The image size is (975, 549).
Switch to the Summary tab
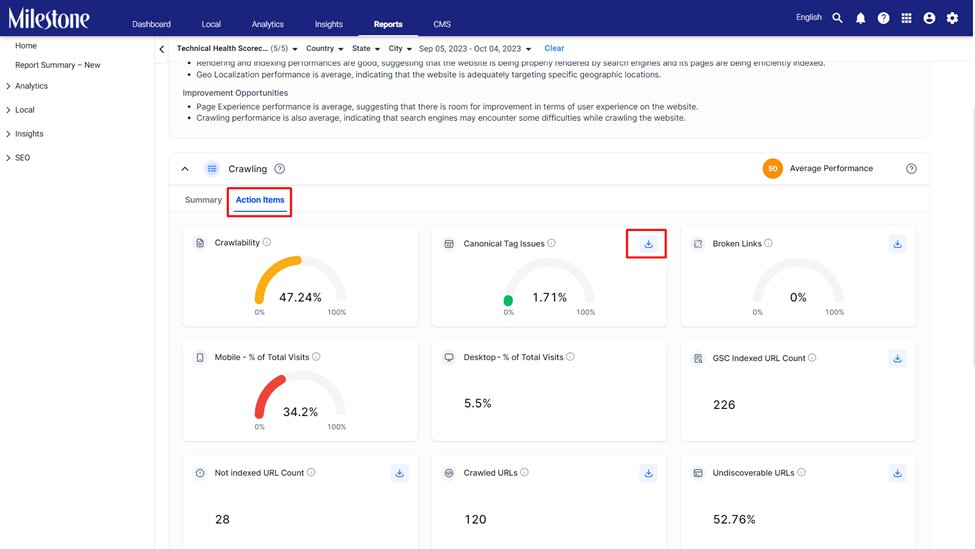203,200
